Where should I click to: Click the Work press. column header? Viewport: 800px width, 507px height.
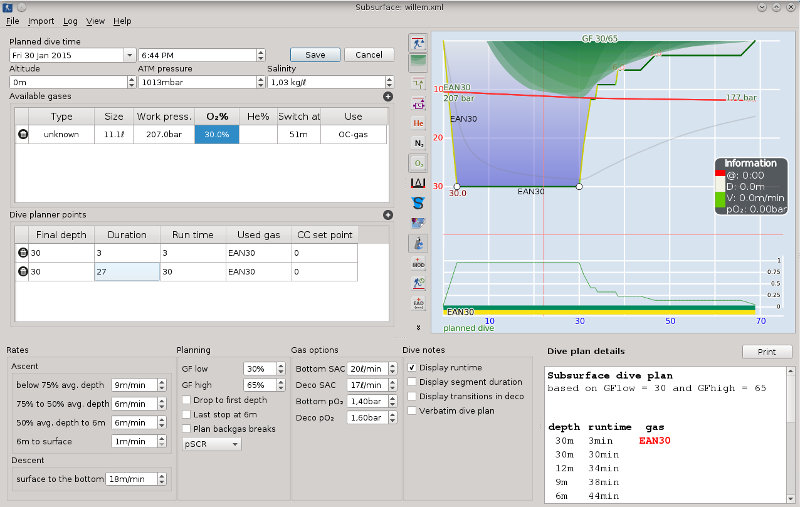[164, 117]
